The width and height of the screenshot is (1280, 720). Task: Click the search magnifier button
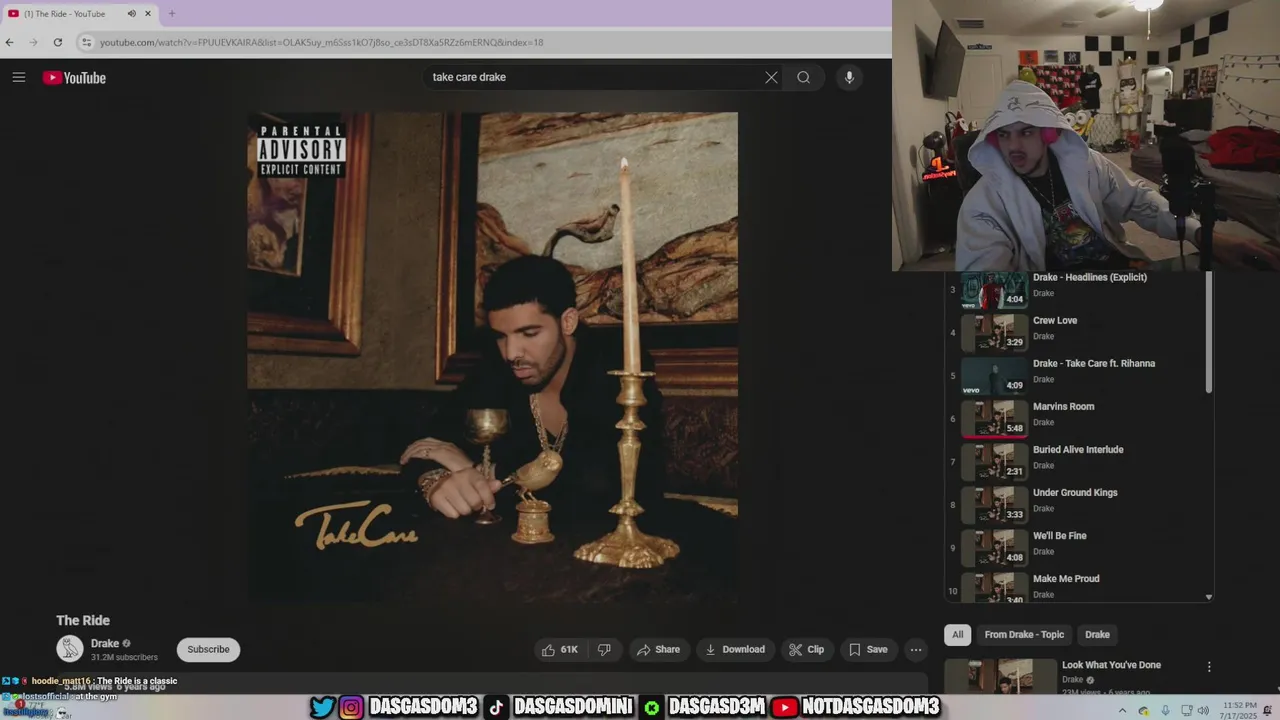(803, 77)
